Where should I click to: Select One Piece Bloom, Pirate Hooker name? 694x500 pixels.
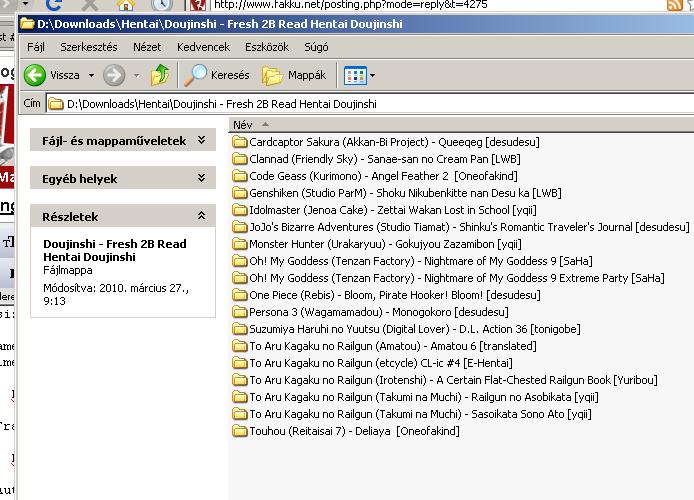(395, 295)
